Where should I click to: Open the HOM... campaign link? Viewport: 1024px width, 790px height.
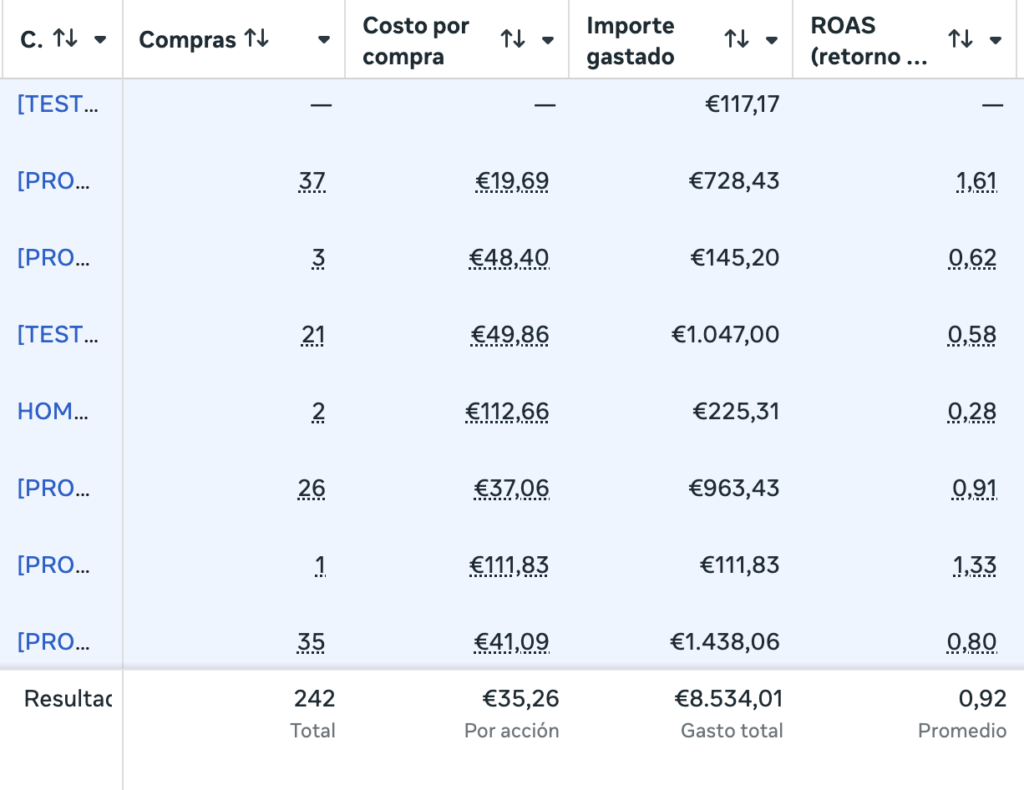pos(53,411)
